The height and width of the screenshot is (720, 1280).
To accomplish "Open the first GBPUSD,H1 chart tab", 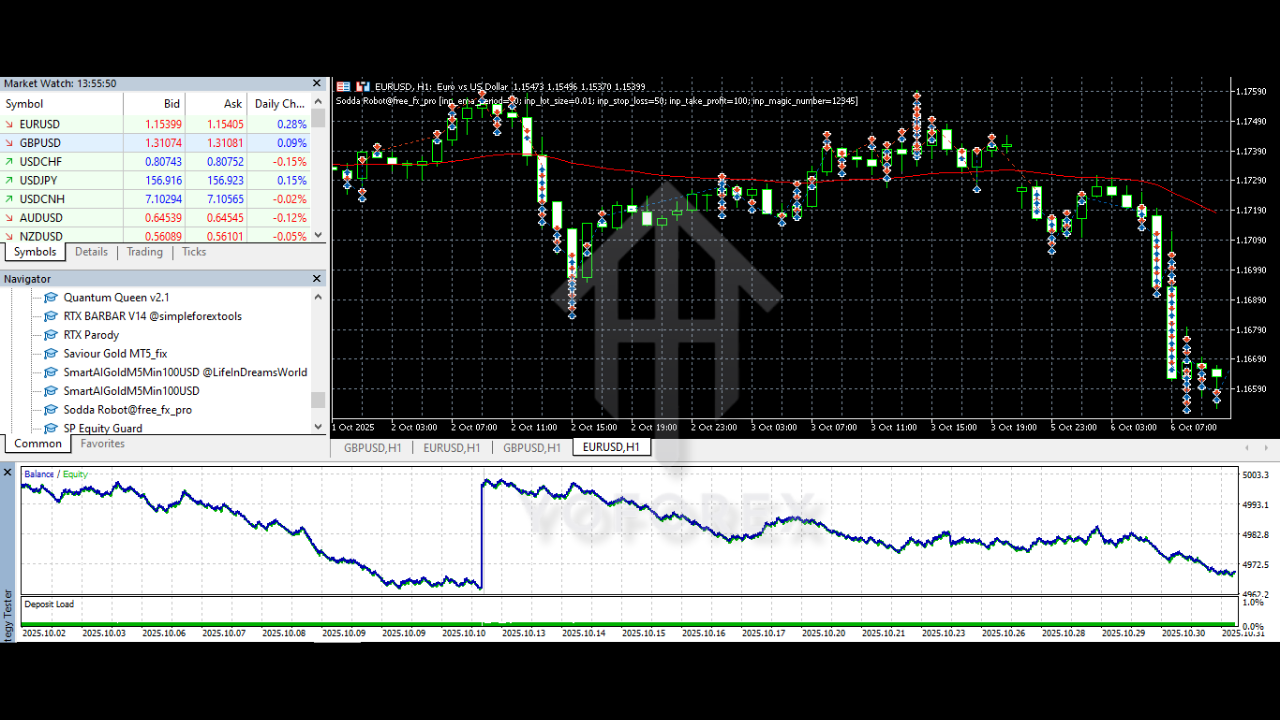I will click(372, 448).
